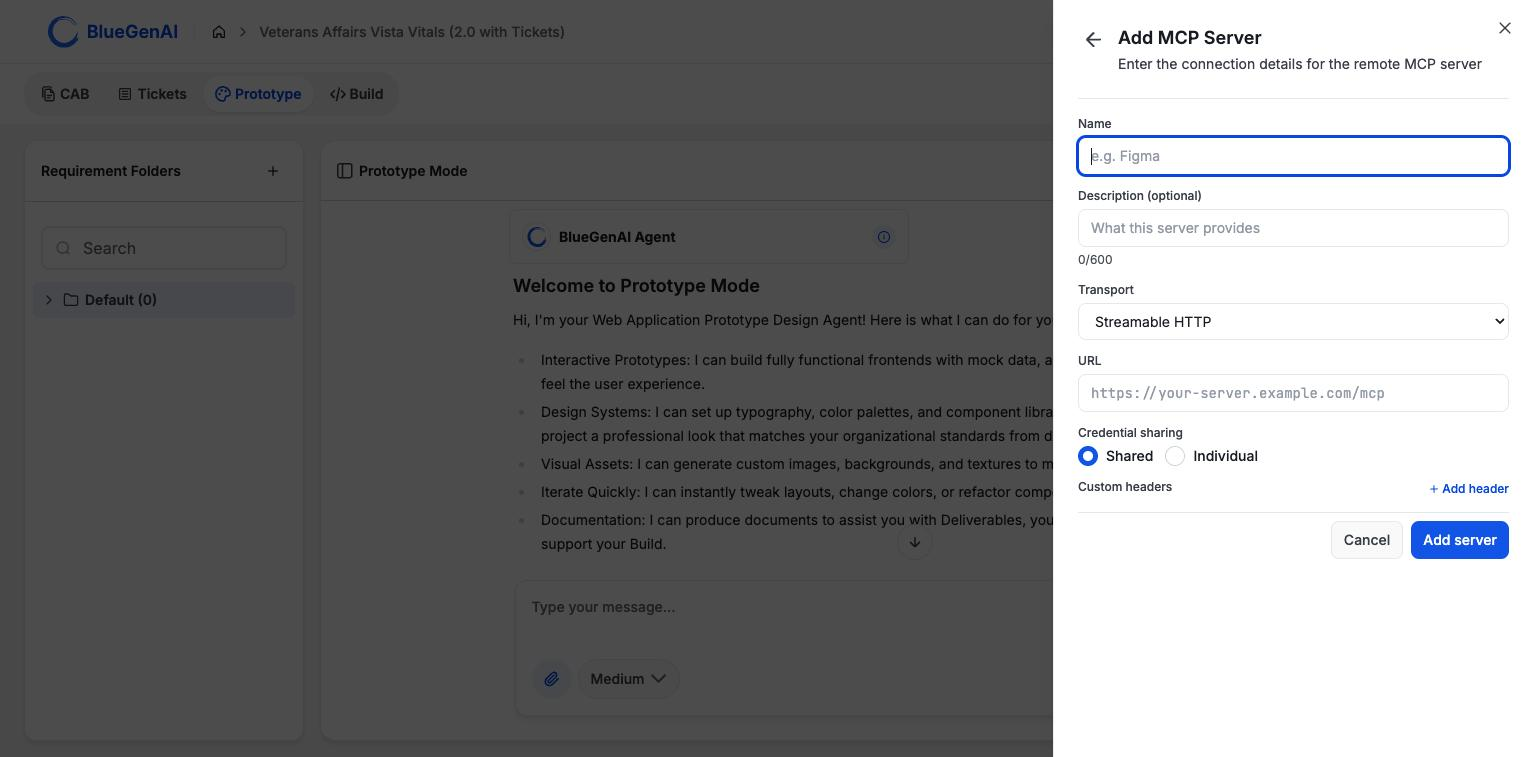Click the Welcome to Prototype Mode heading

[636, 286]
